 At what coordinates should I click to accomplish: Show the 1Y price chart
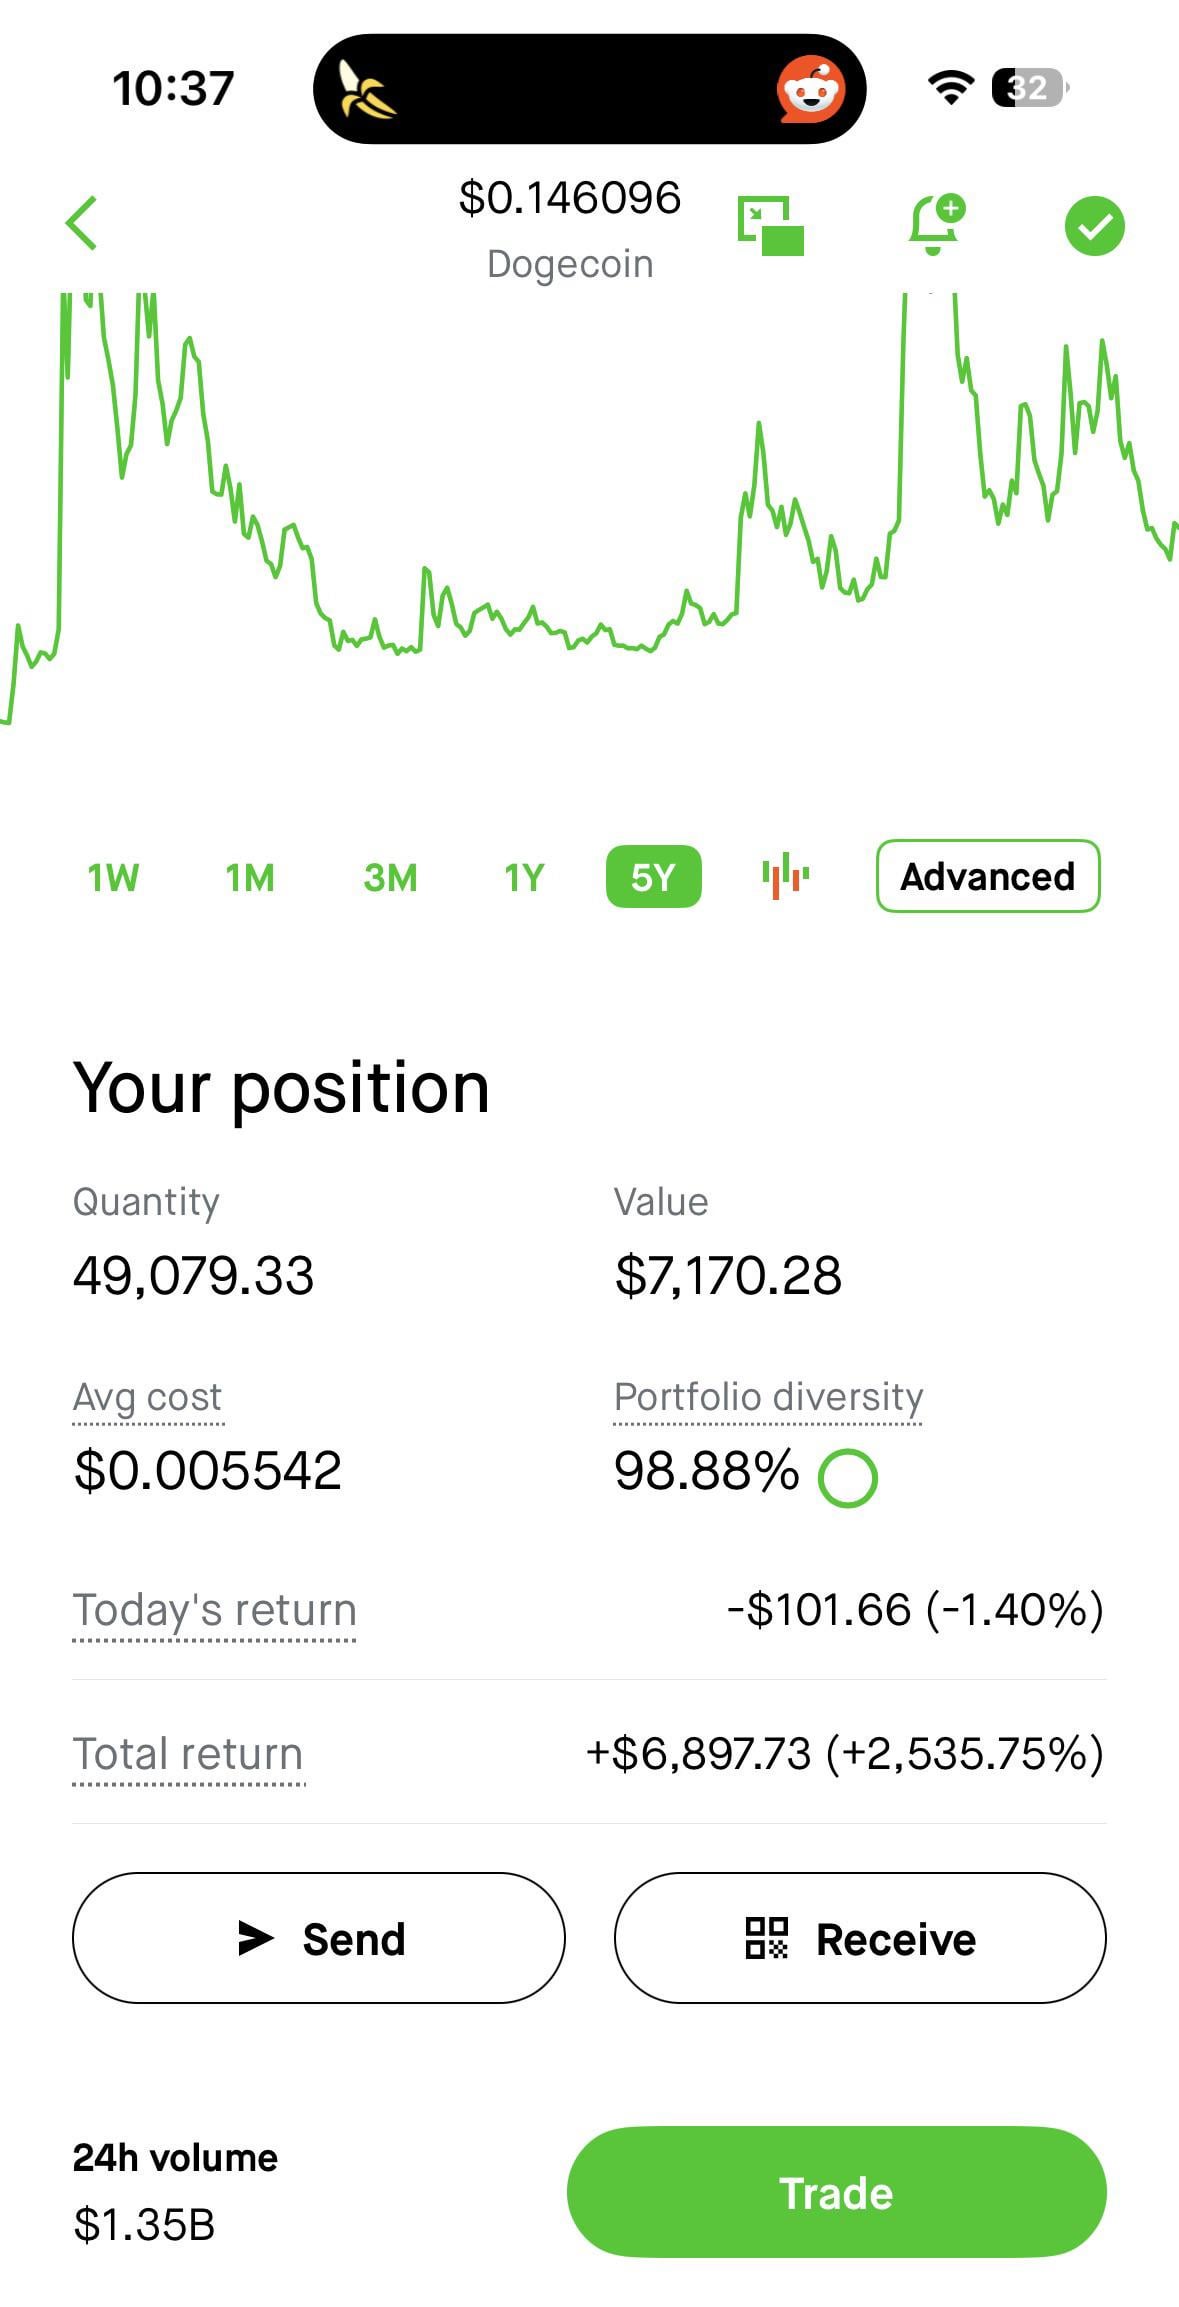(524, 878)
